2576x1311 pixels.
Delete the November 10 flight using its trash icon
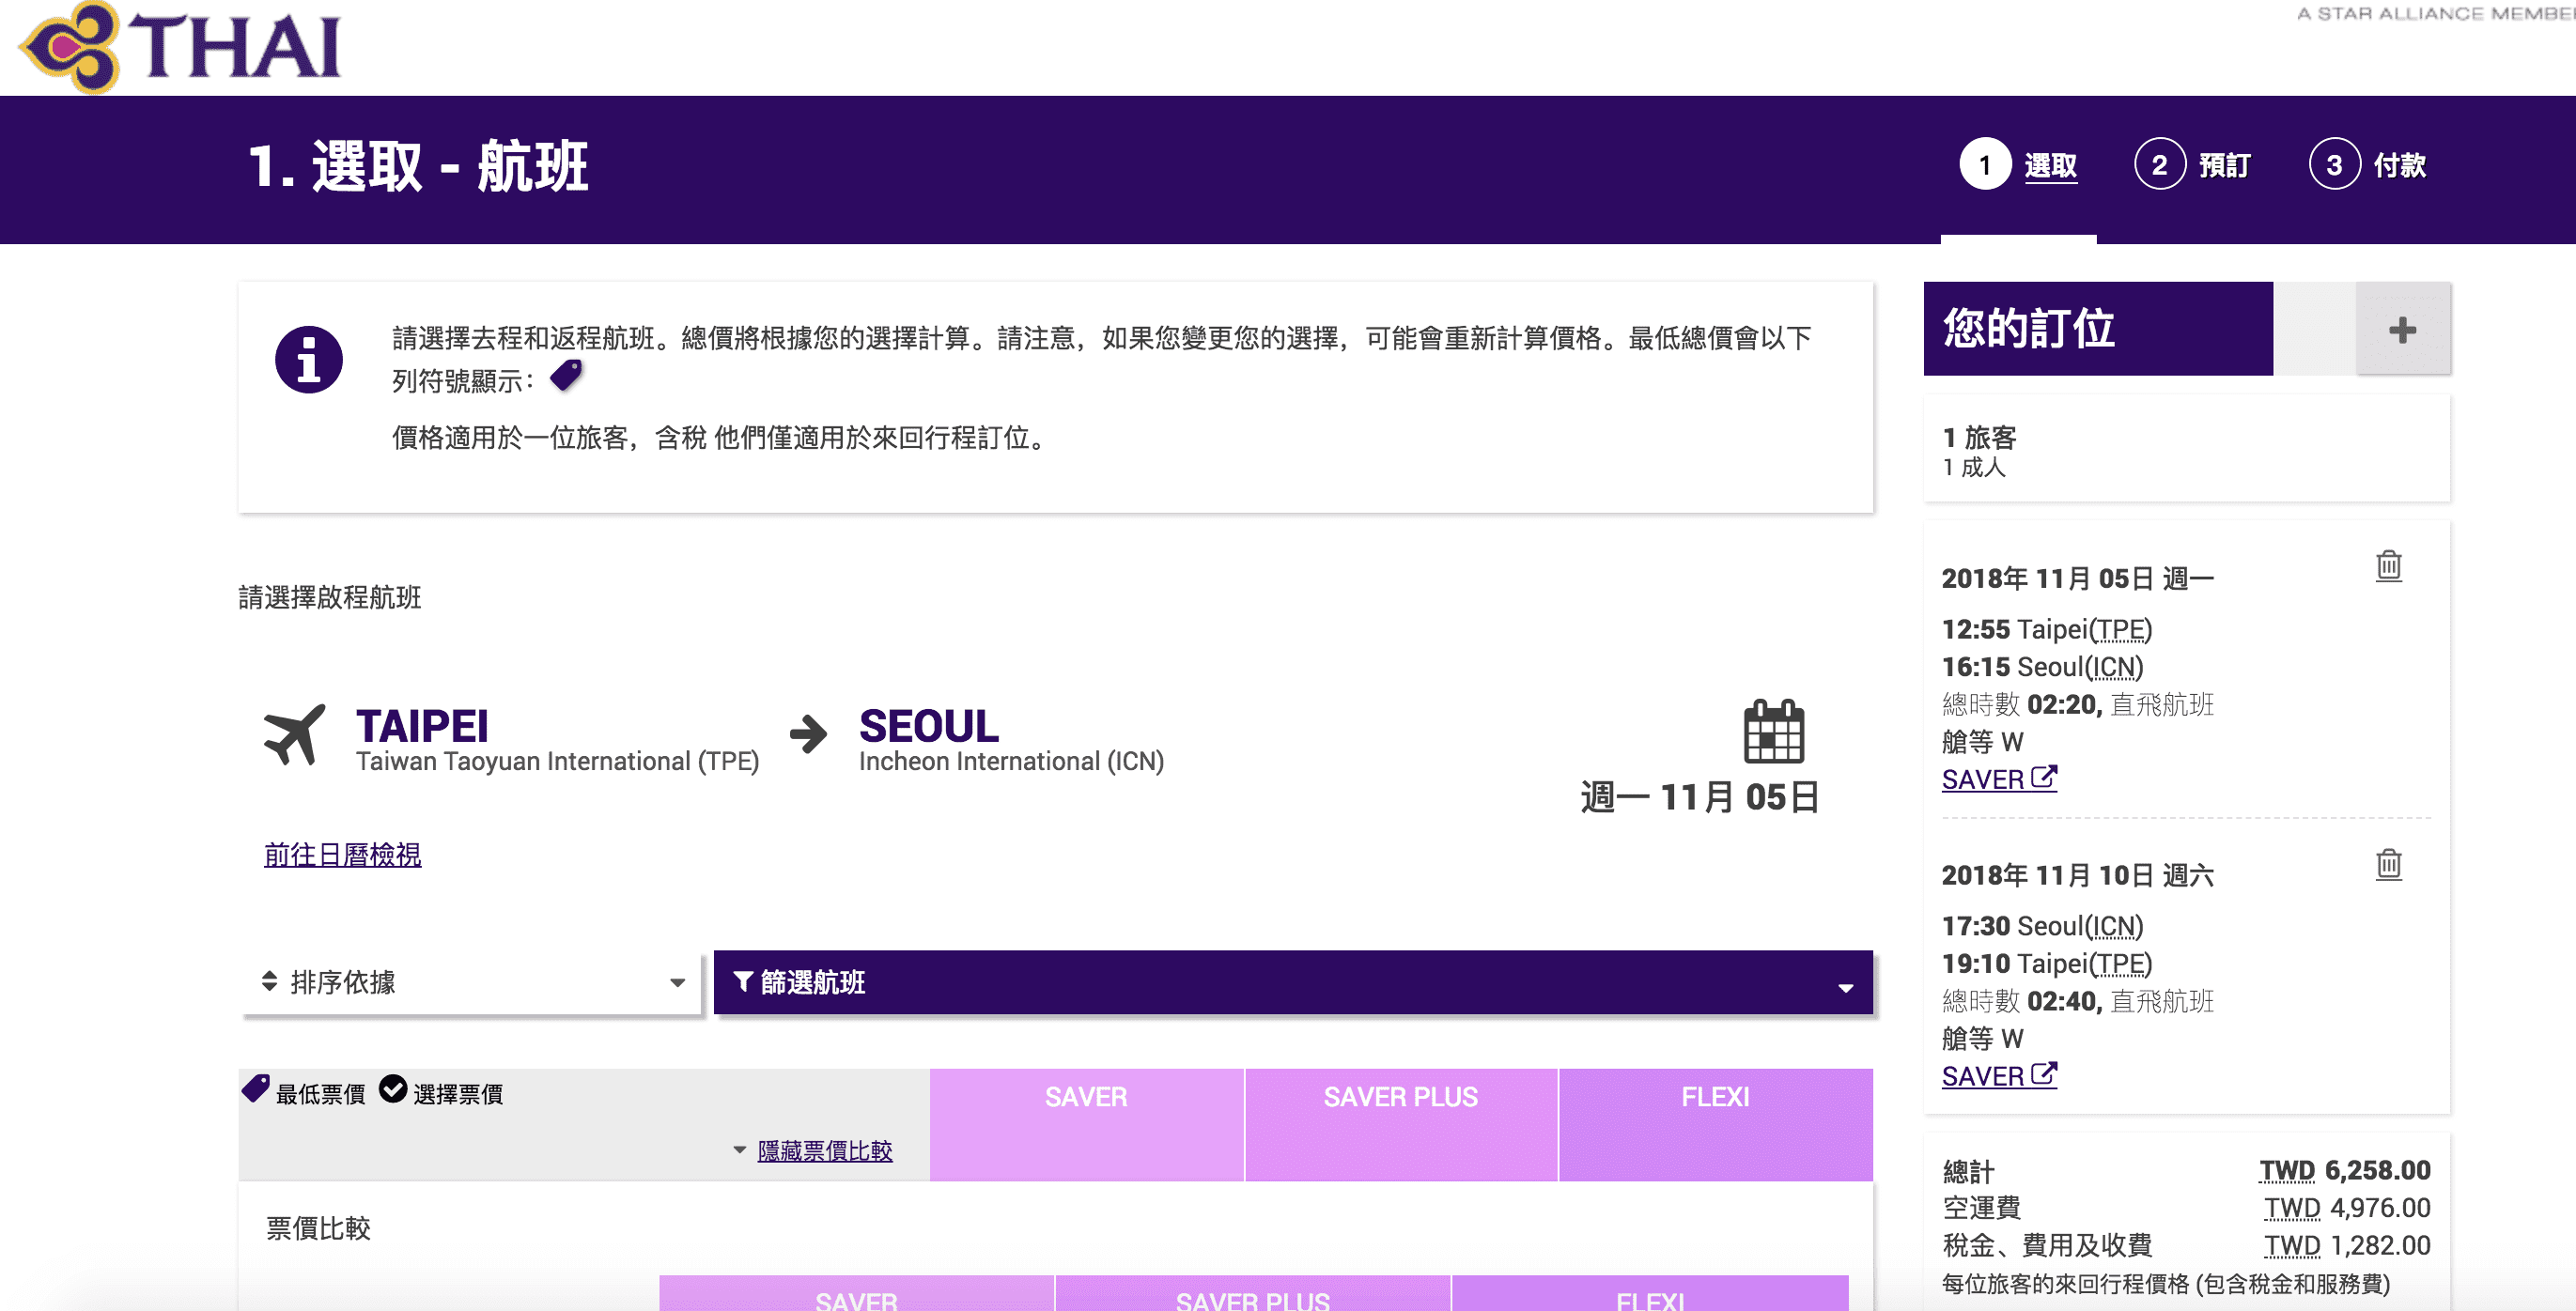(x=2389, y=864)
